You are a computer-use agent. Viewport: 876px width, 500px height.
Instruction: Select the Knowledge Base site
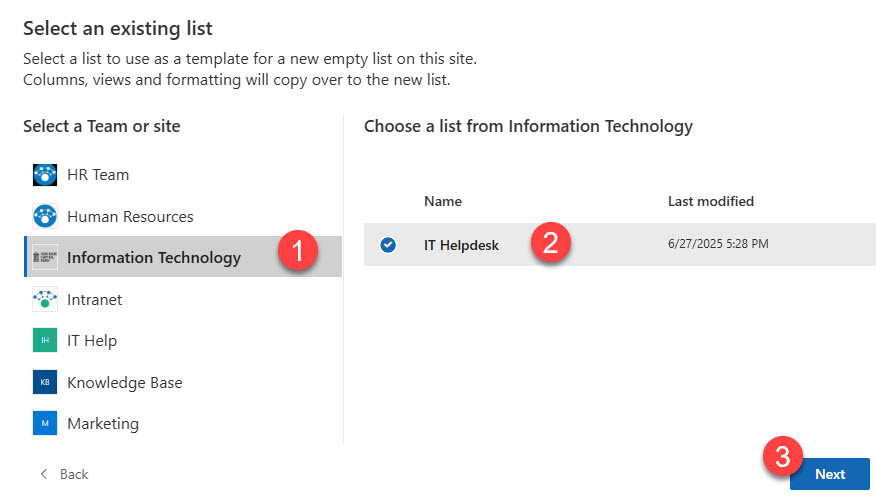[125, 382]
